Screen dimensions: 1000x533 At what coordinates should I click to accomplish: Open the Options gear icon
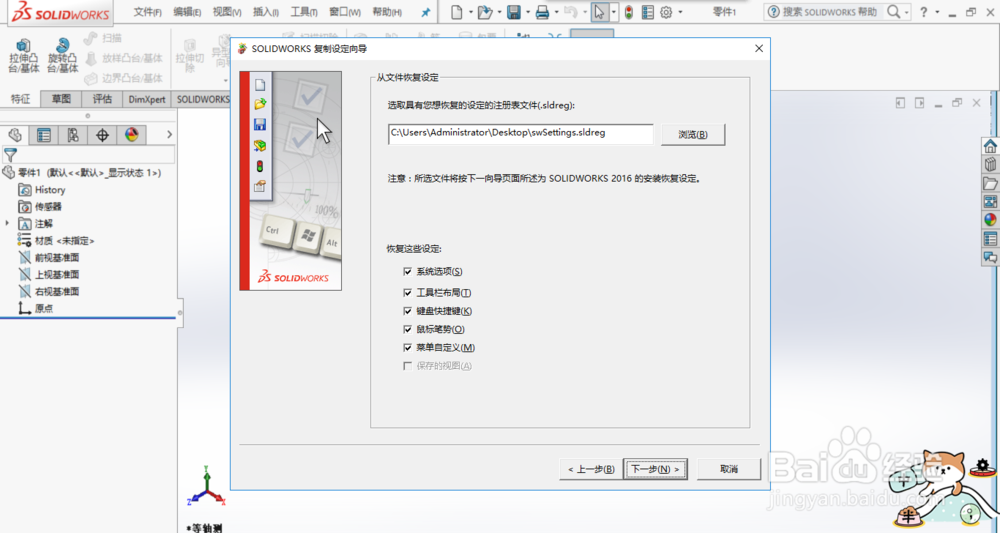[x=666, y=12]
